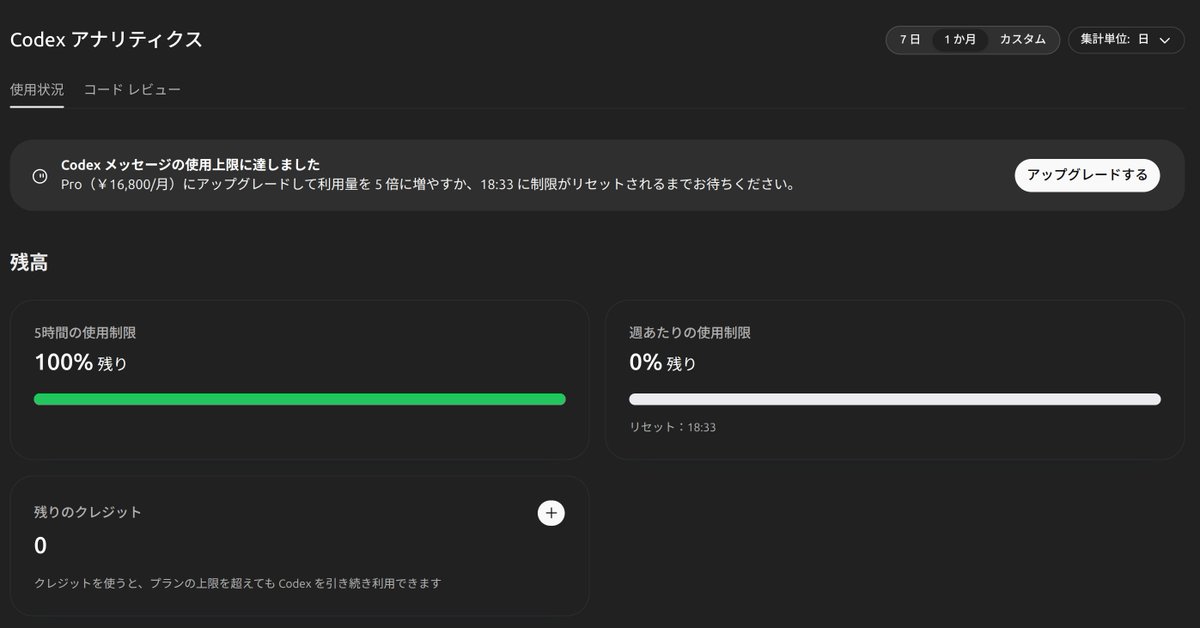Click the green 5時間の使用制限 progress bar

tap(300, 399)
